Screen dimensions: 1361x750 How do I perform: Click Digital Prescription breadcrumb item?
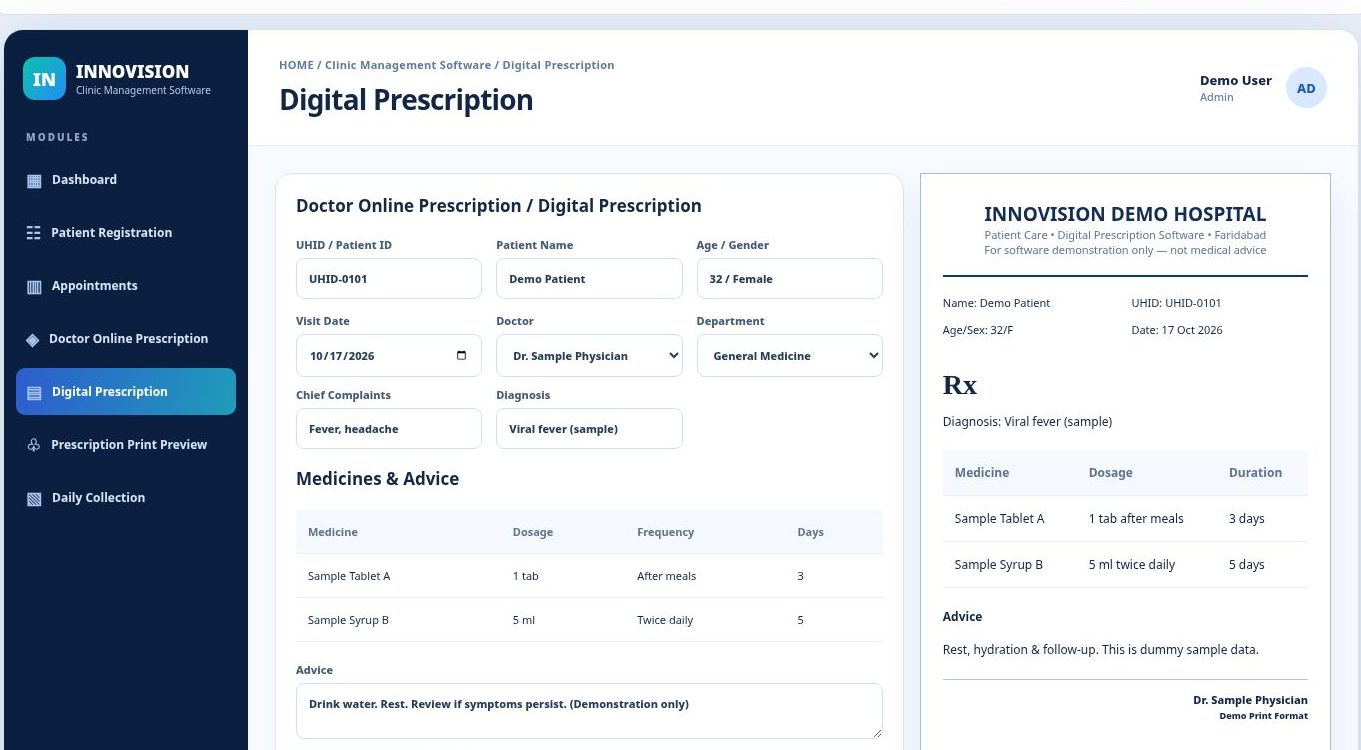(x=558, y=65)
